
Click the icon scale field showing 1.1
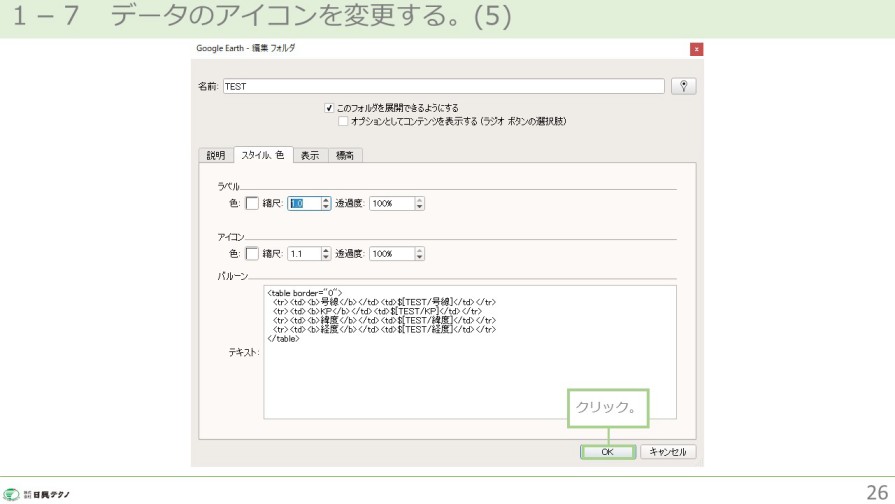pos(303,254)
